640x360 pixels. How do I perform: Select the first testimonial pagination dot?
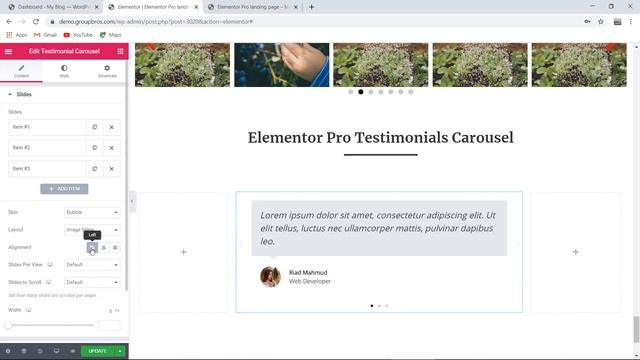(x=372, y=306)
